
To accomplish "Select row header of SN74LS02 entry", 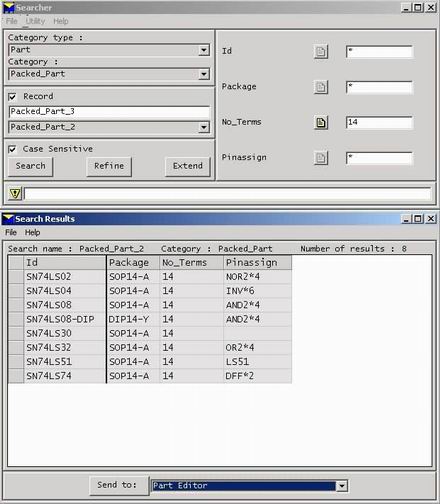I will [x=16, y=277].
